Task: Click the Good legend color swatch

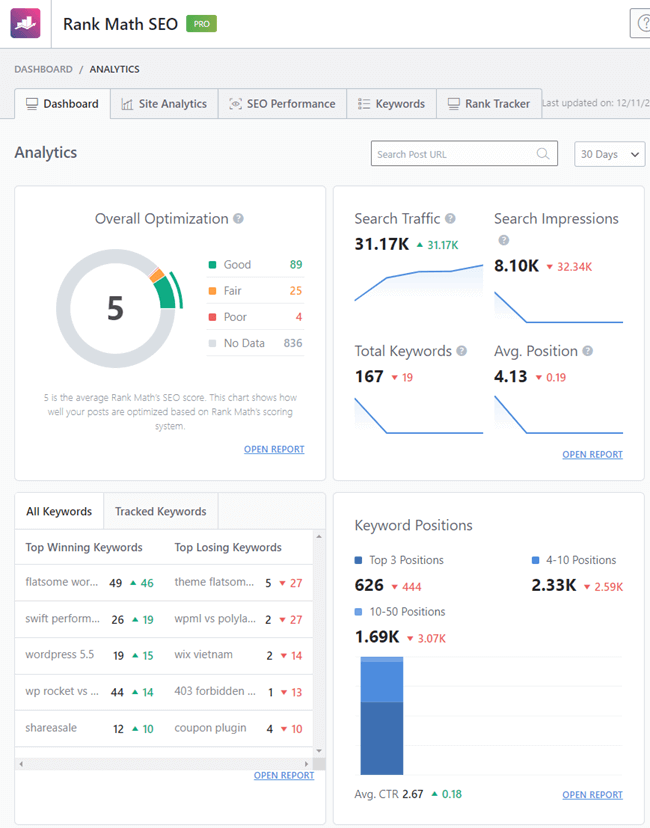Action: 212,265
